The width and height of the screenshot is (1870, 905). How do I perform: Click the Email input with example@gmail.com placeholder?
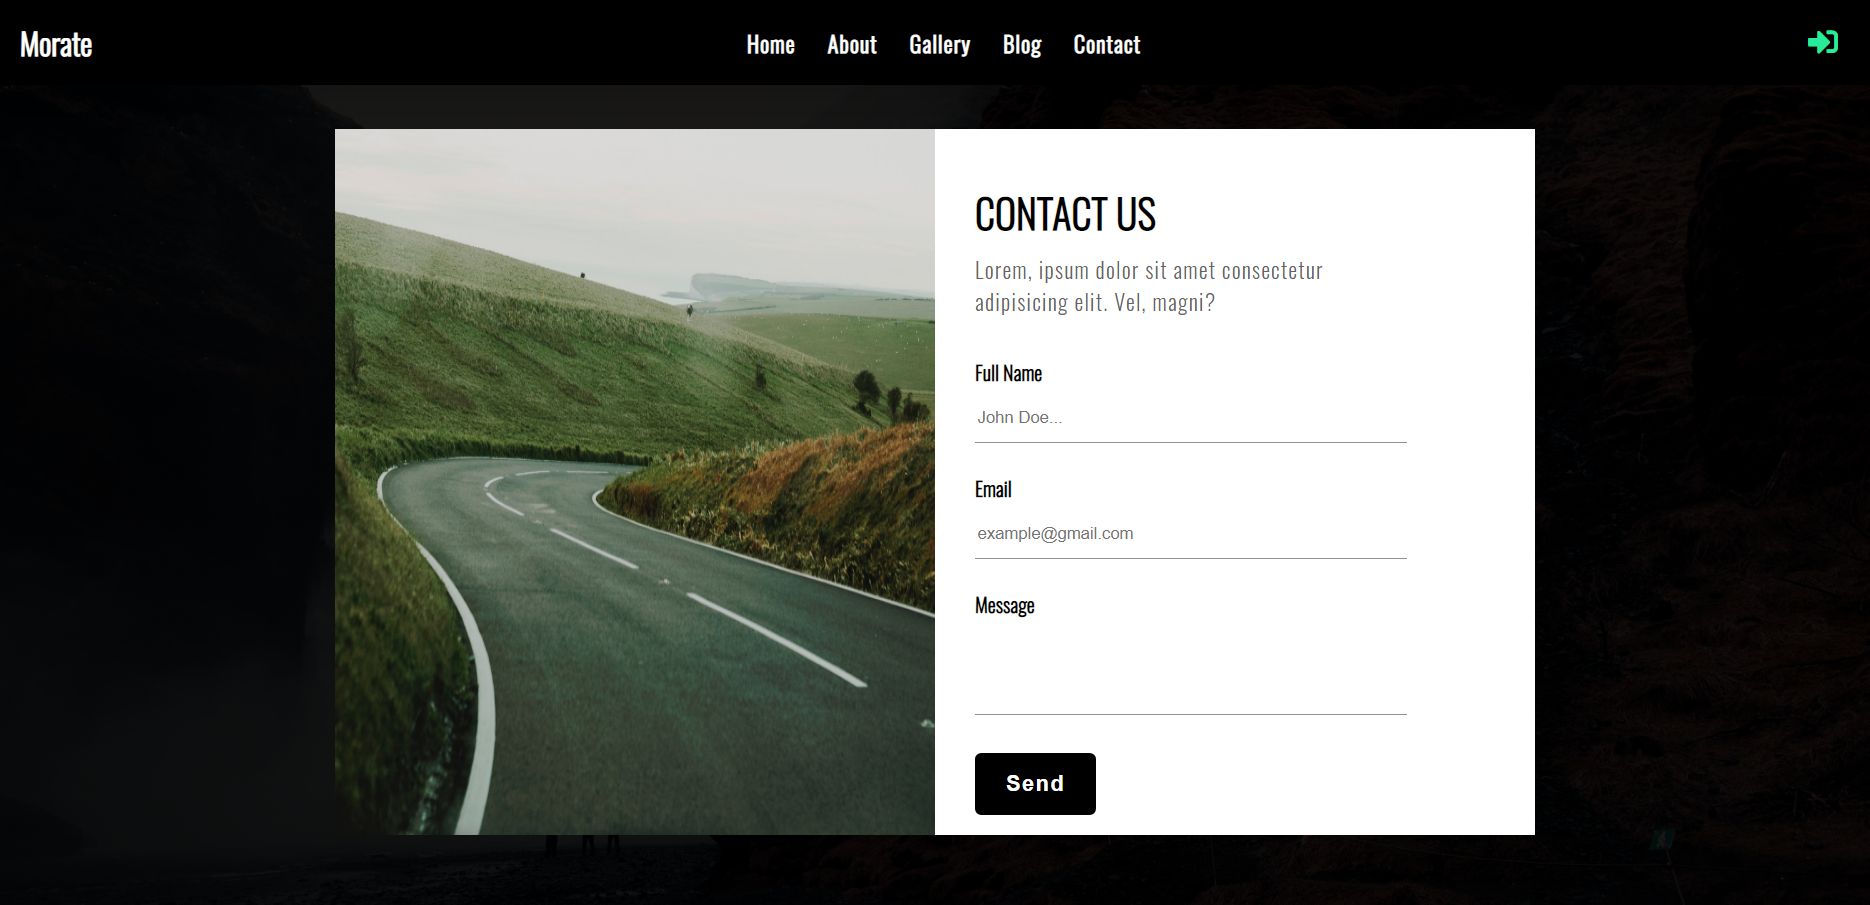1190,534
